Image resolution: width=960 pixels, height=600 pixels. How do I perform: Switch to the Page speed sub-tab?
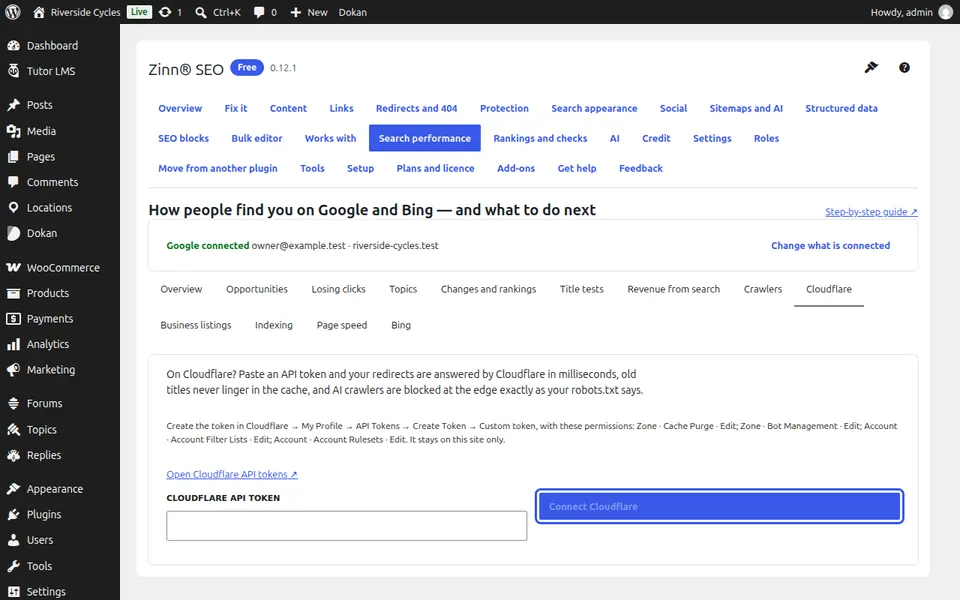(342, 325)
